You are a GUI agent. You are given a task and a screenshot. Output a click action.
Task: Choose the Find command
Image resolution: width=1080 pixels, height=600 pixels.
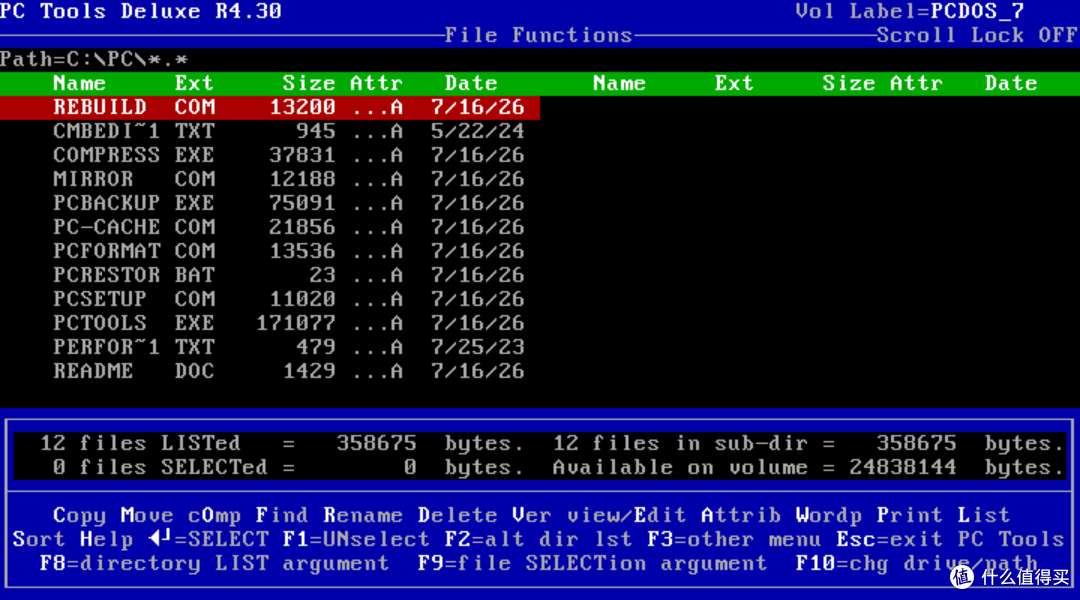(282, 515)
